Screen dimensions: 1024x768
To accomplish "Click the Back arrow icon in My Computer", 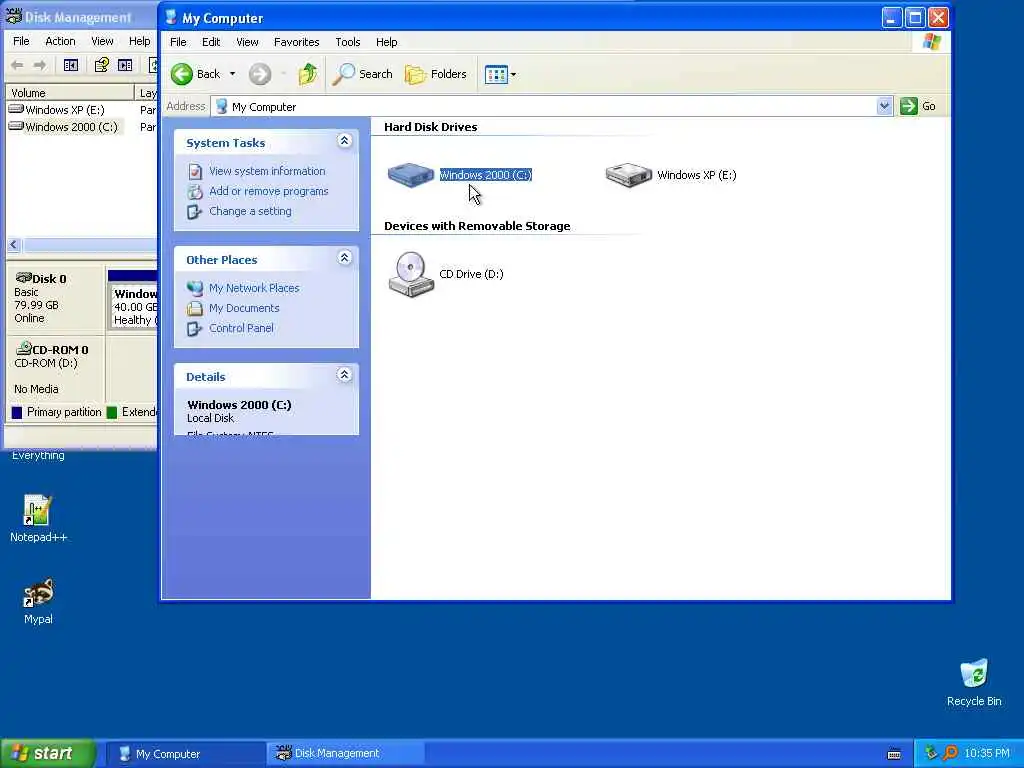I will pyautogui.click(x=182, y=74).
